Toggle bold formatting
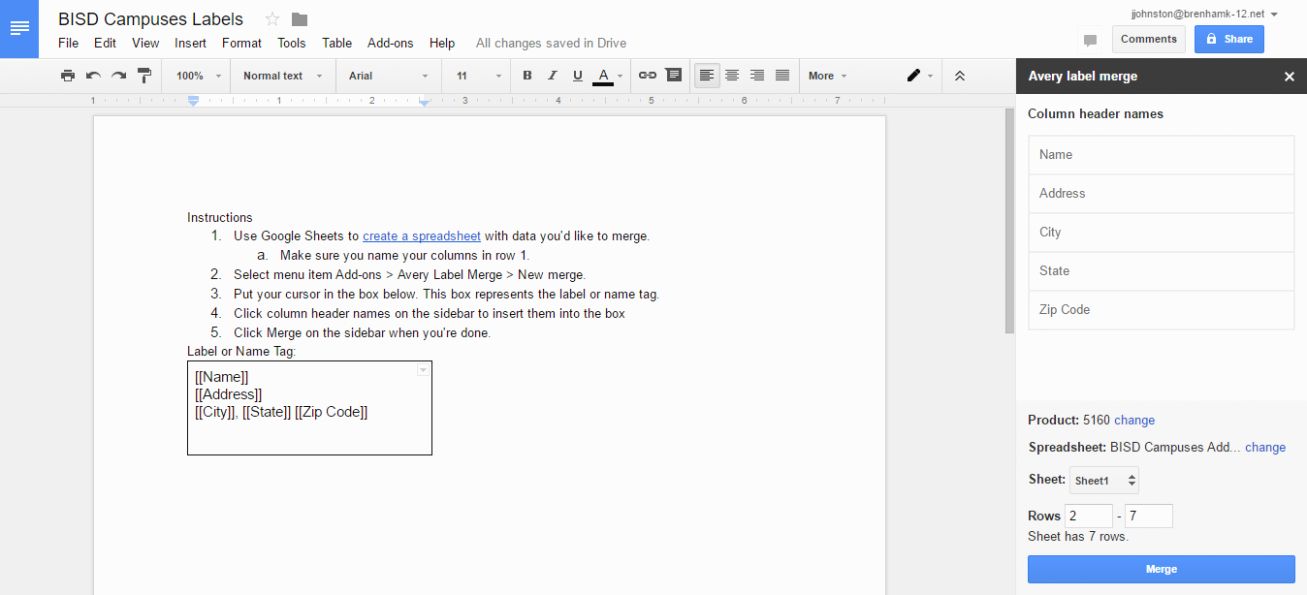The height and width of the screenshot is (595, 1307). click(527, 75)
